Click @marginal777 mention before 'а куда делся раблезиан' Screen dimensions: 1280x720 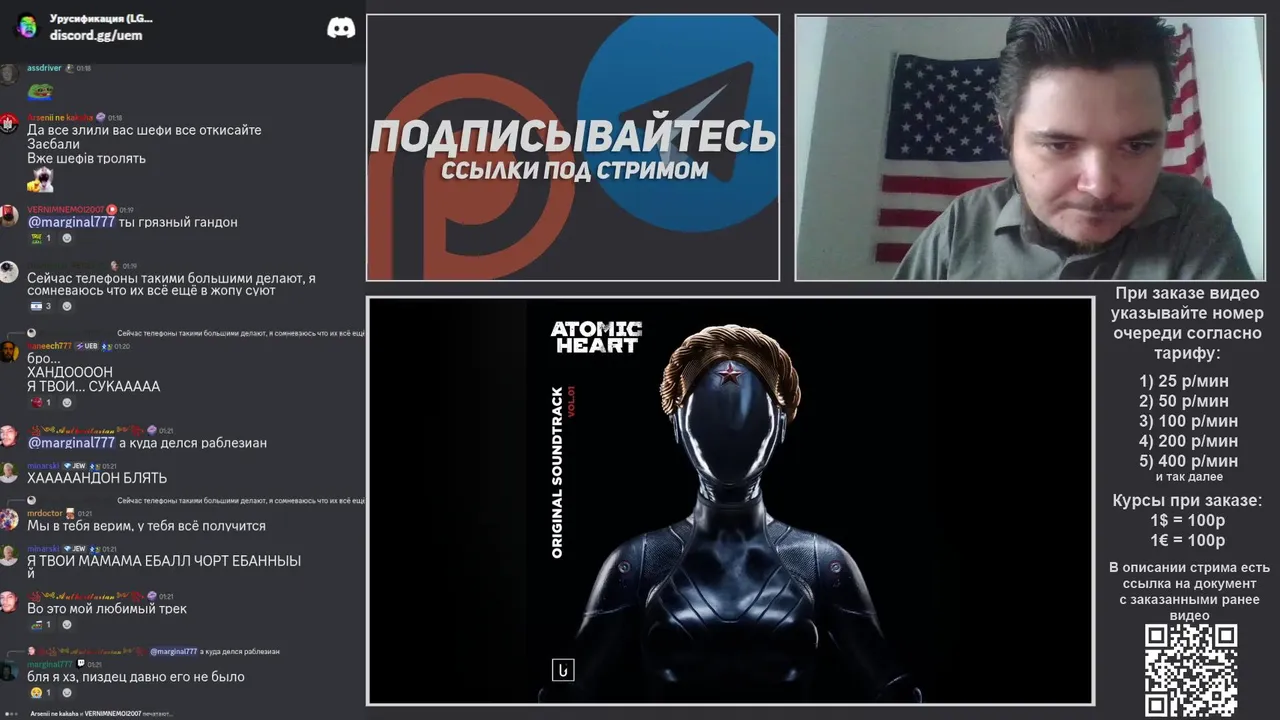71,442
